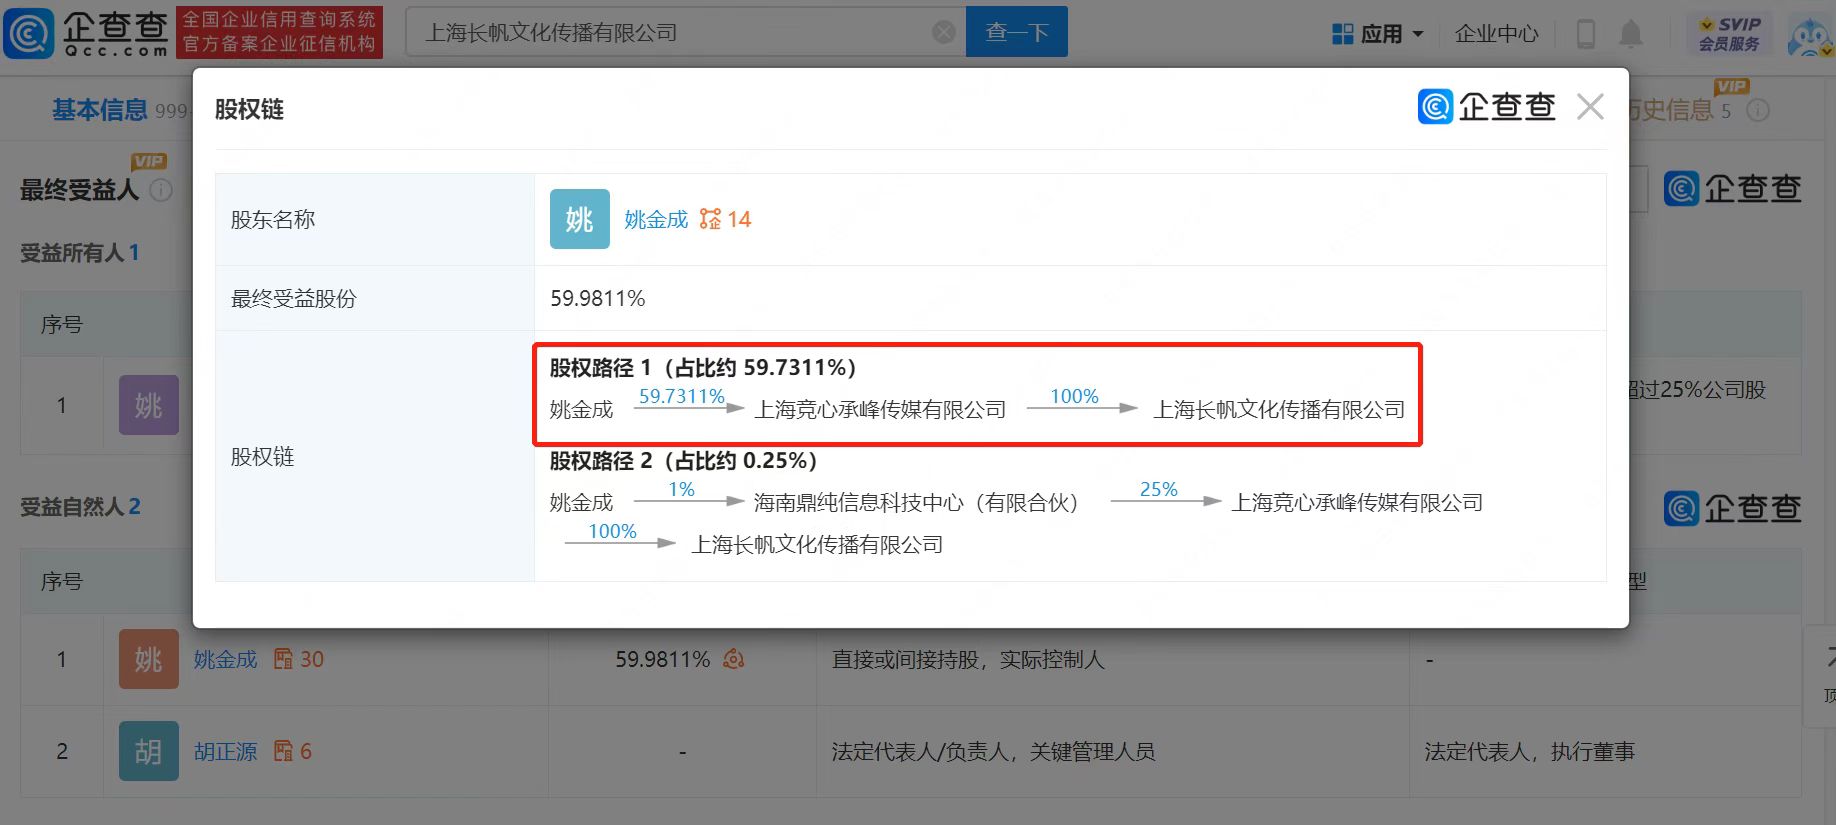Open shareholder 姚金成 link in dialog

[x=656, y=219]
